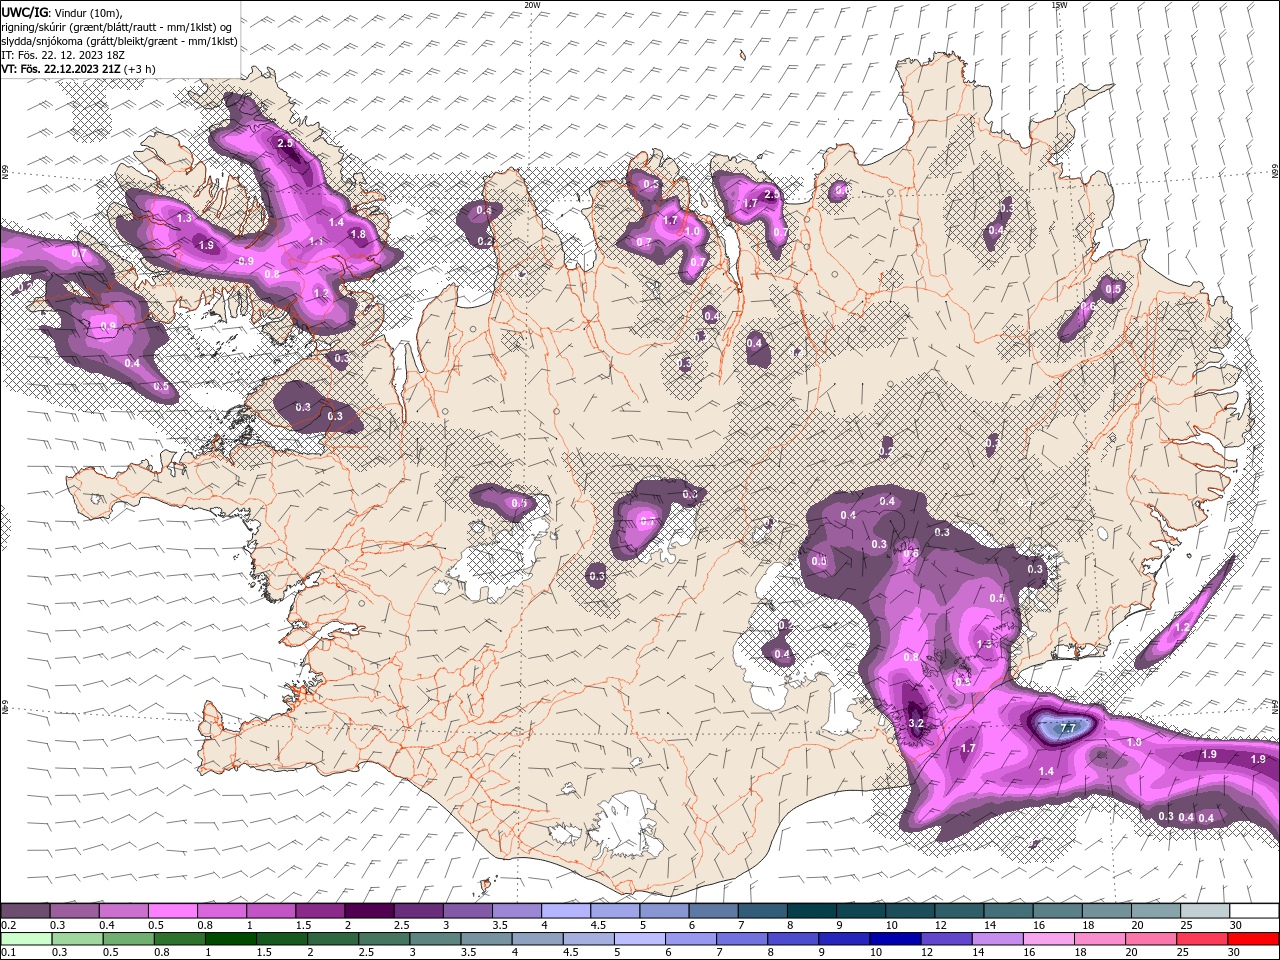The height and width of the screenshot is (960, 1280).
Task: Select palest green swatch between 0.1 and 0.3
Action: (26, 939)
